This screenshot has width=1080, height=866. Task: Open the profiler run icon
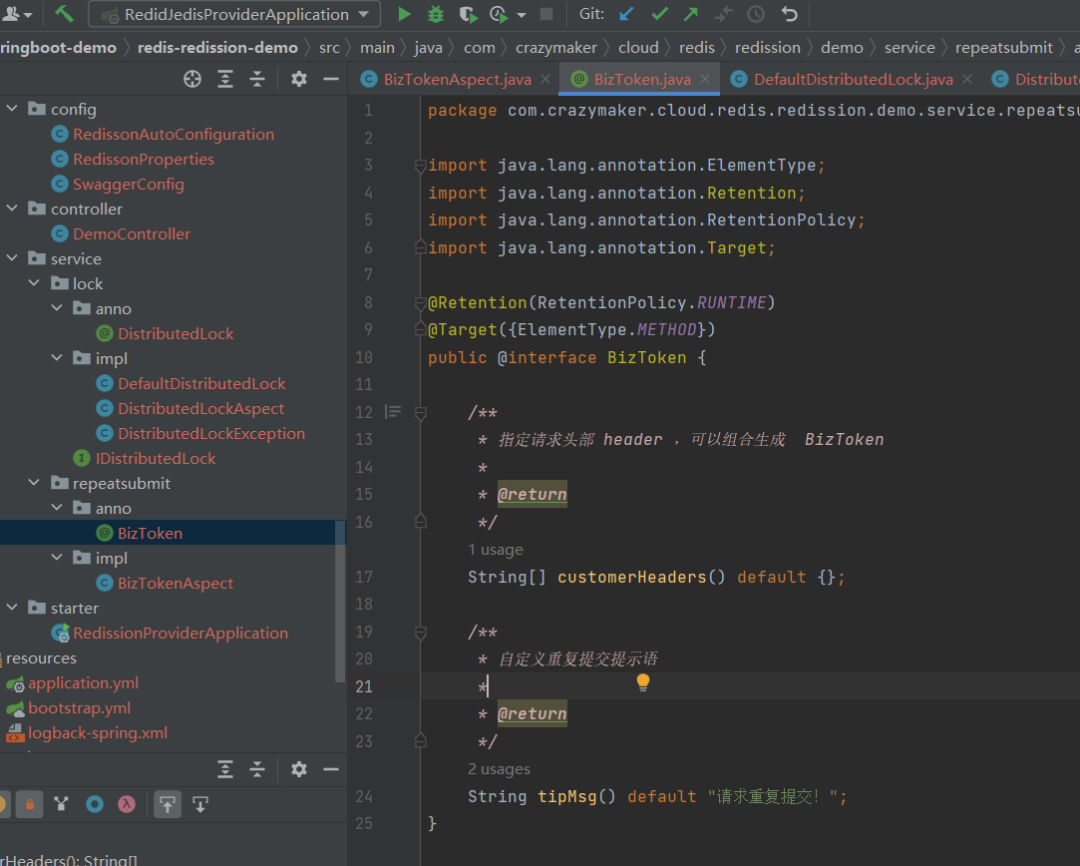pyautogui.click(x=499, y=14)
